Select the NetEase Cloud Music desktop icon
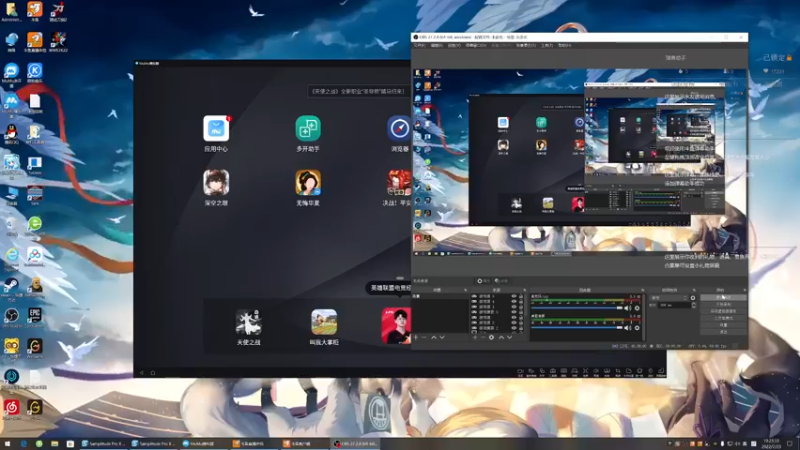Screen dimensions: 800x450 [x=11, y=408]
